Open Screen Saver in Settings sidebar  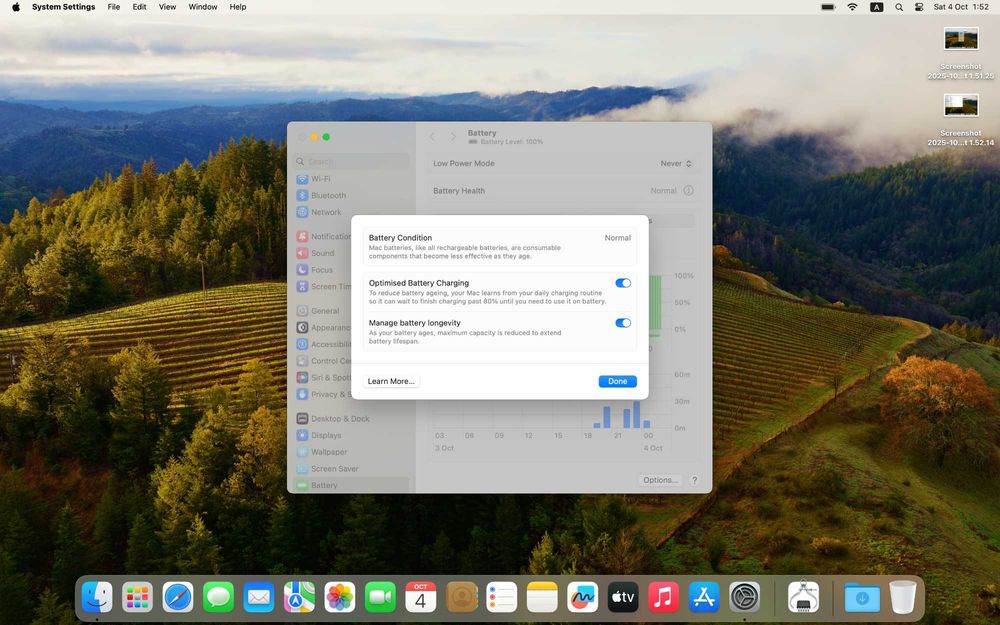pyautogui.click(x=351, y=469)
